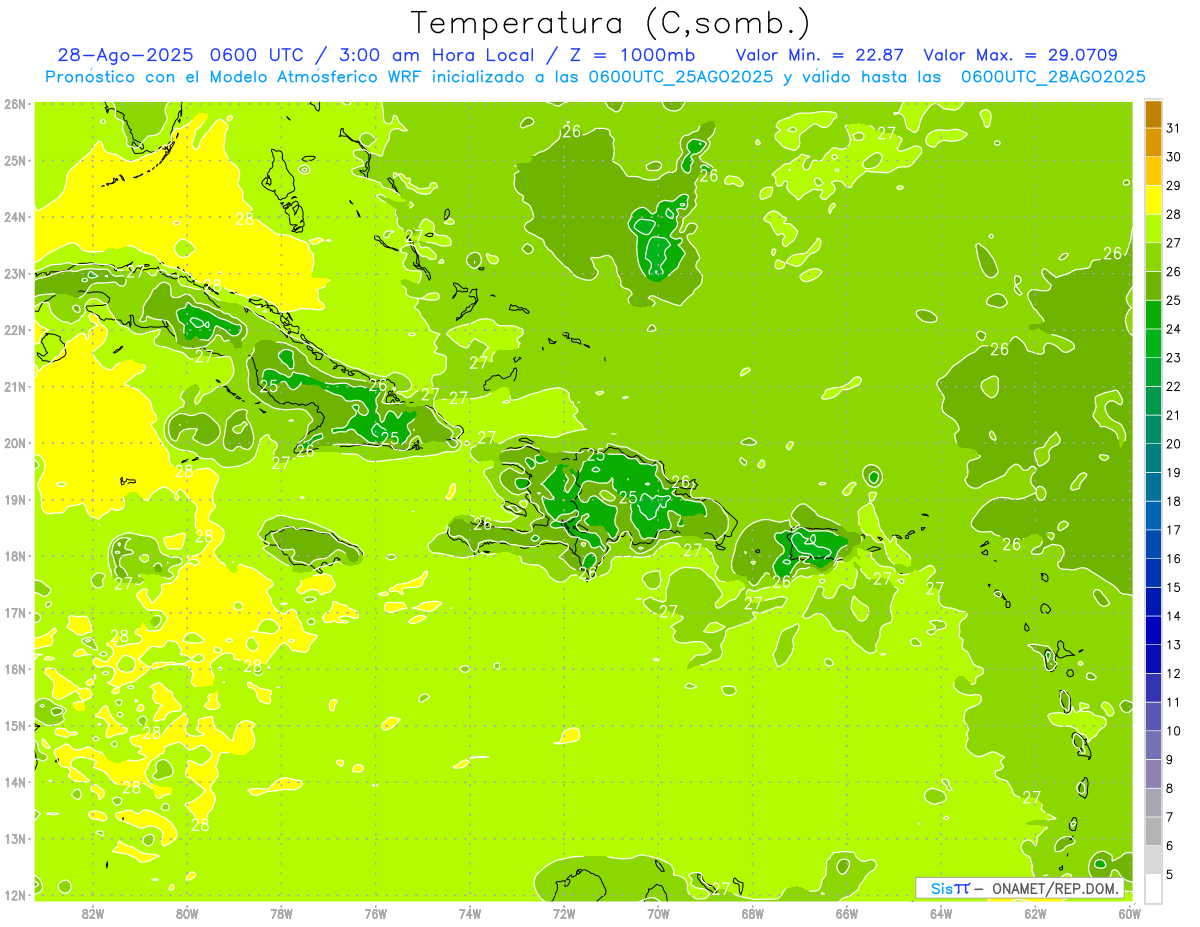Click the 64W longitude axis label
Screen dimensions: 1200x927
coord(941,912)
